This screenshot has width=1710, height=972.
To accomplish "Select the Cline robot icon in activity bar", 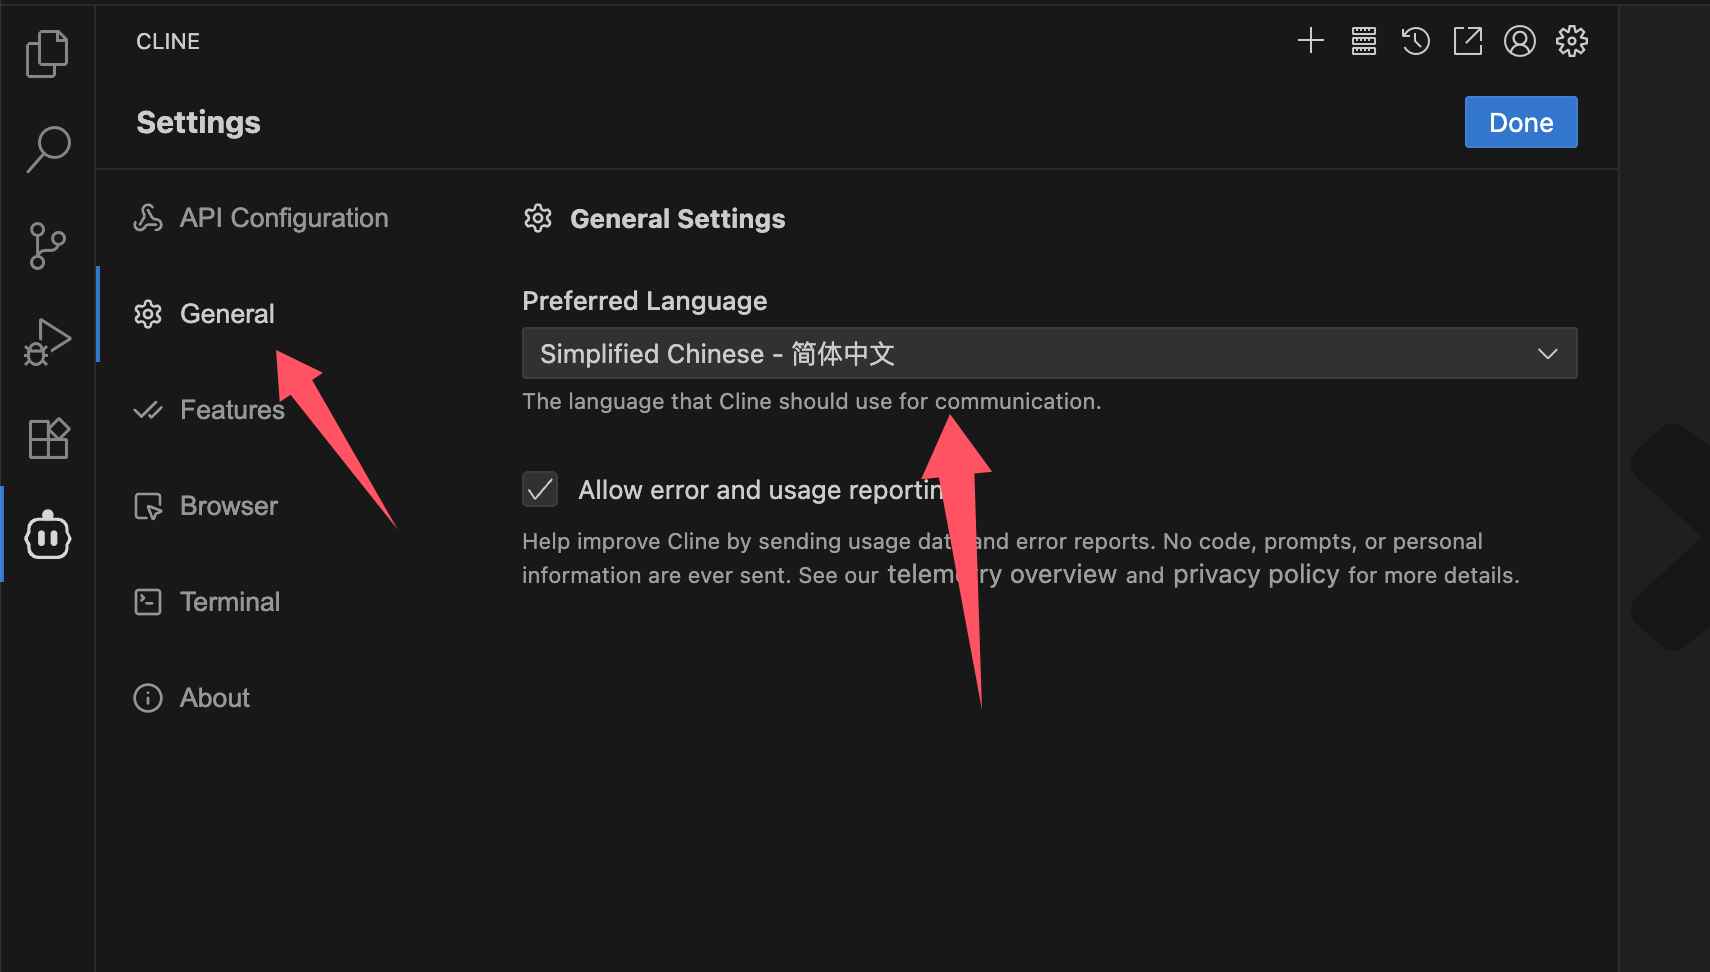I will 47,536.
